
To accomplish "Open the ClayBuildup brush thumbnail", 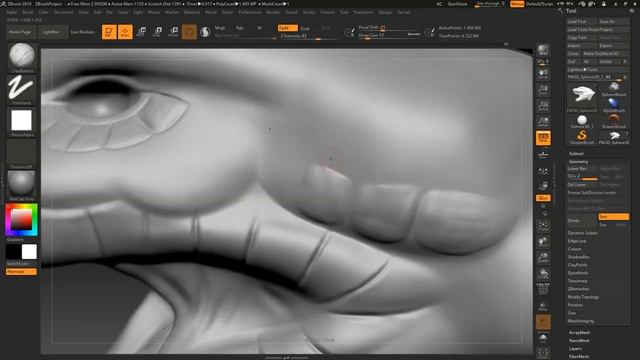I will (22, 58).
